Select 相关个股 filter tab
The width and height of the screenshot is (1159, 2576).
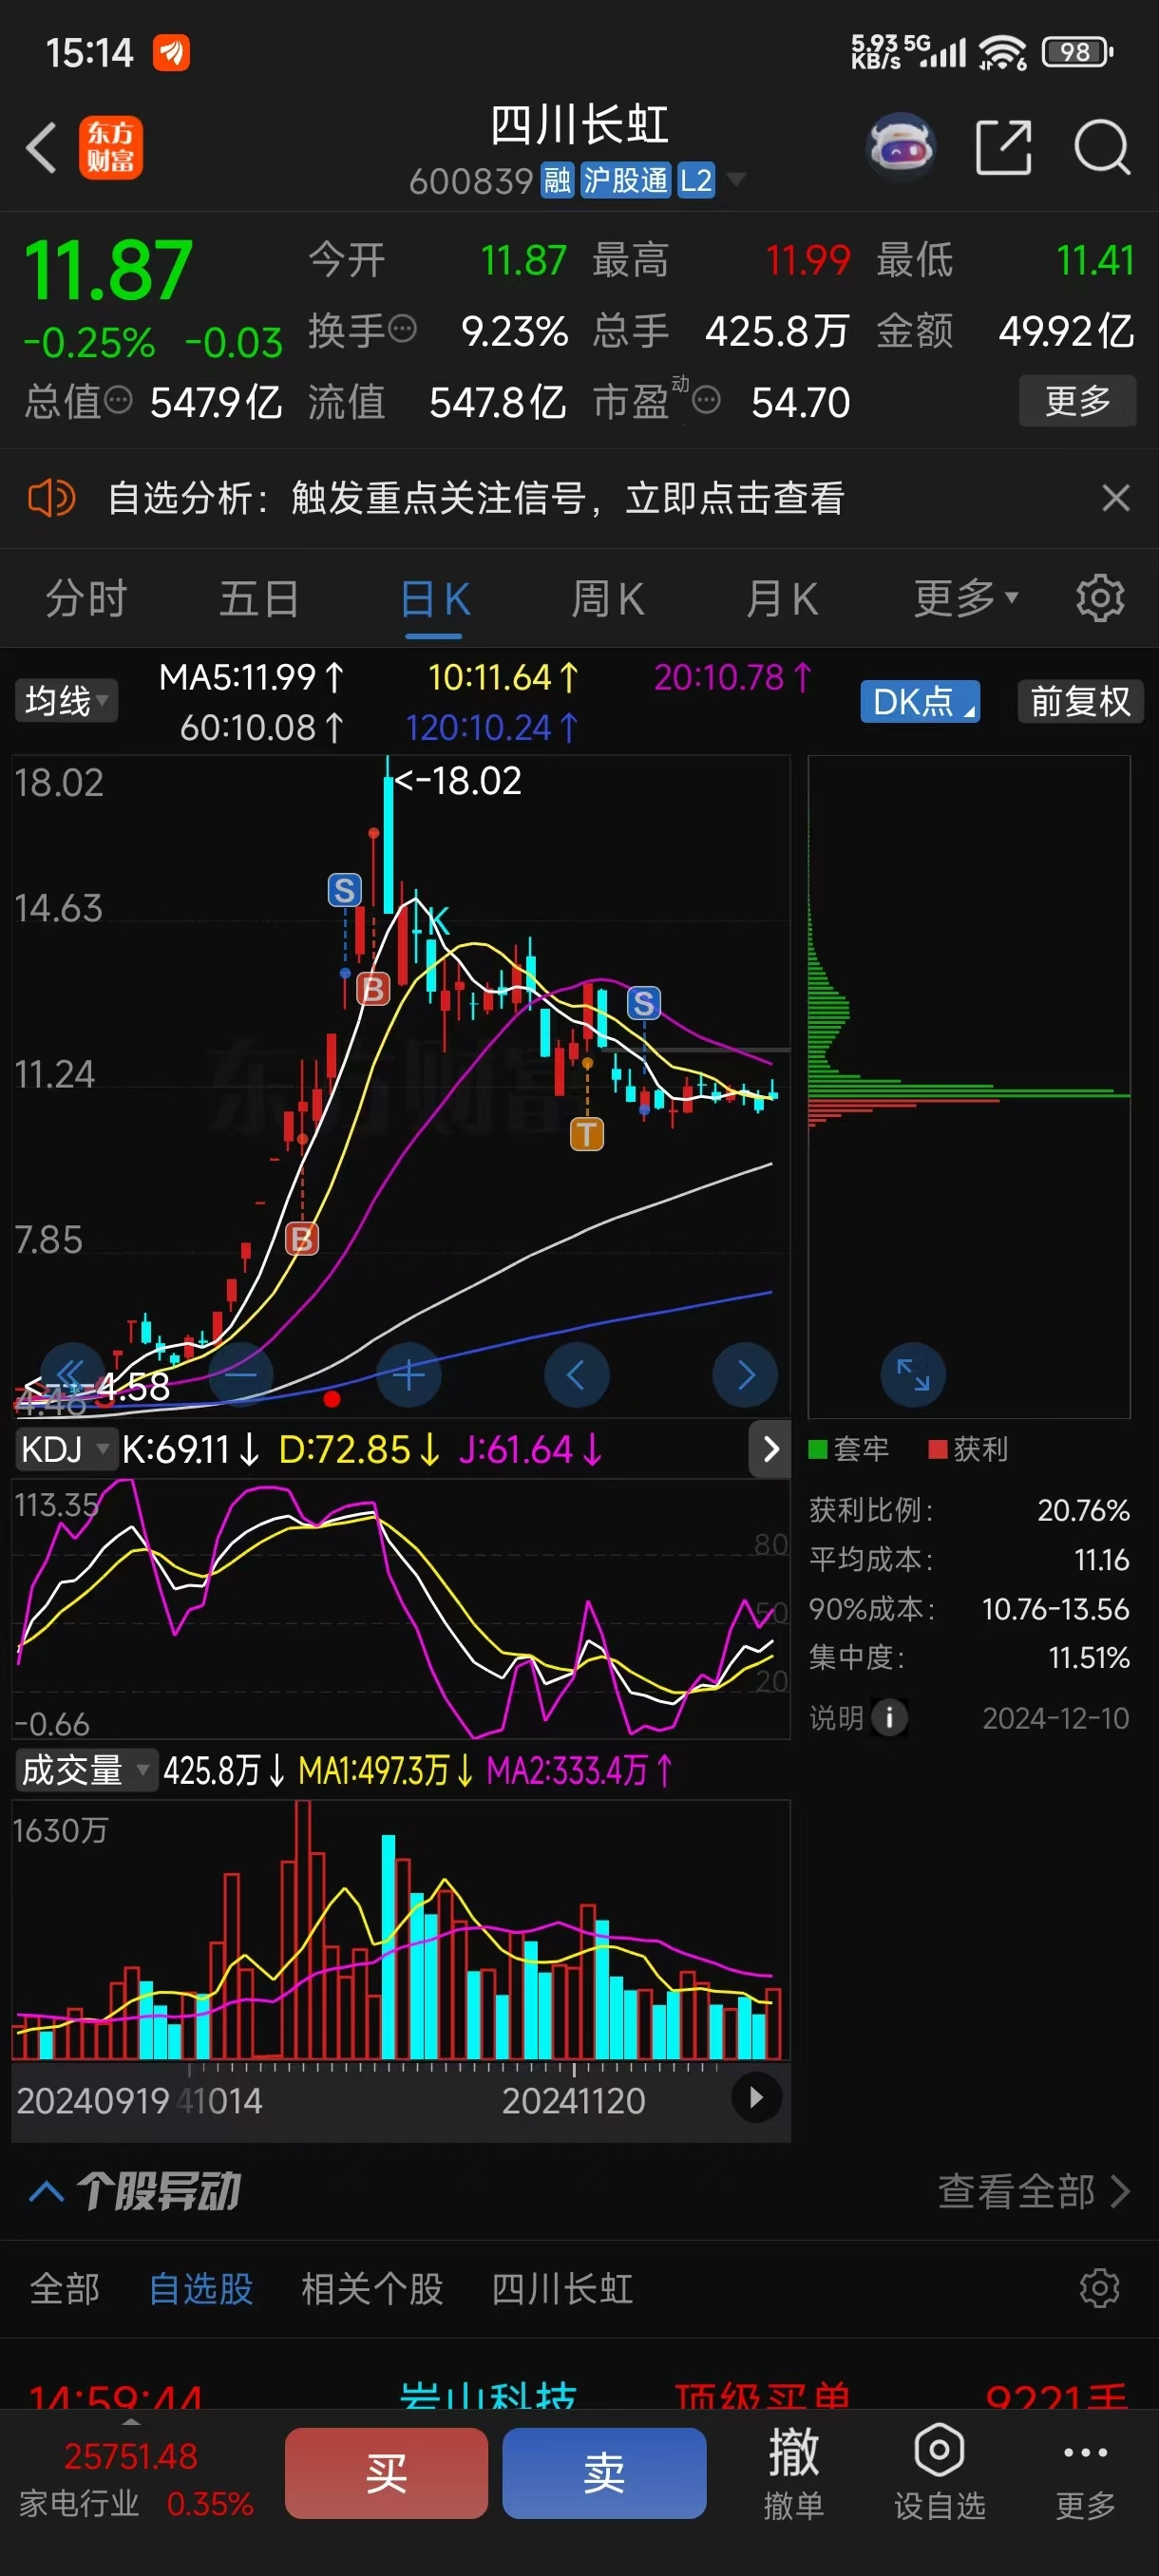(x=372, y=2287)
